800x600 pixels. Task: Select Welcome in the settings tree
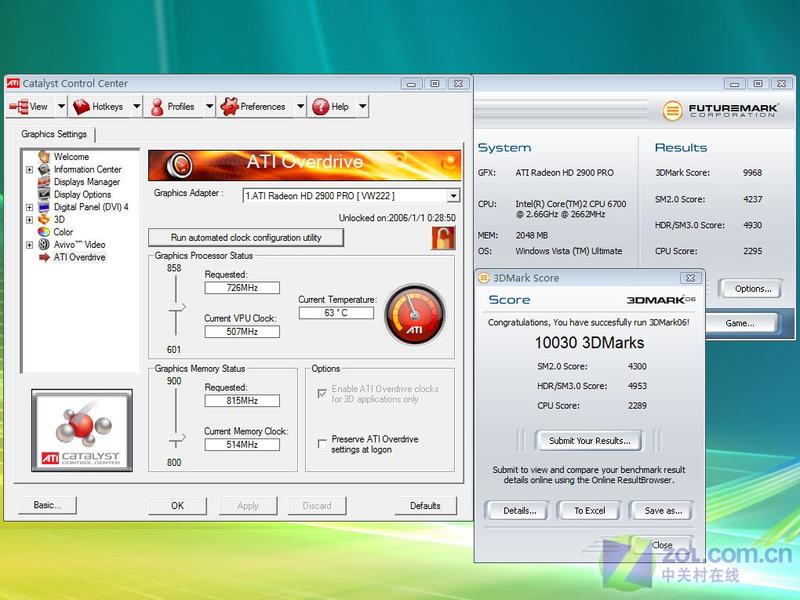point(71,157)
